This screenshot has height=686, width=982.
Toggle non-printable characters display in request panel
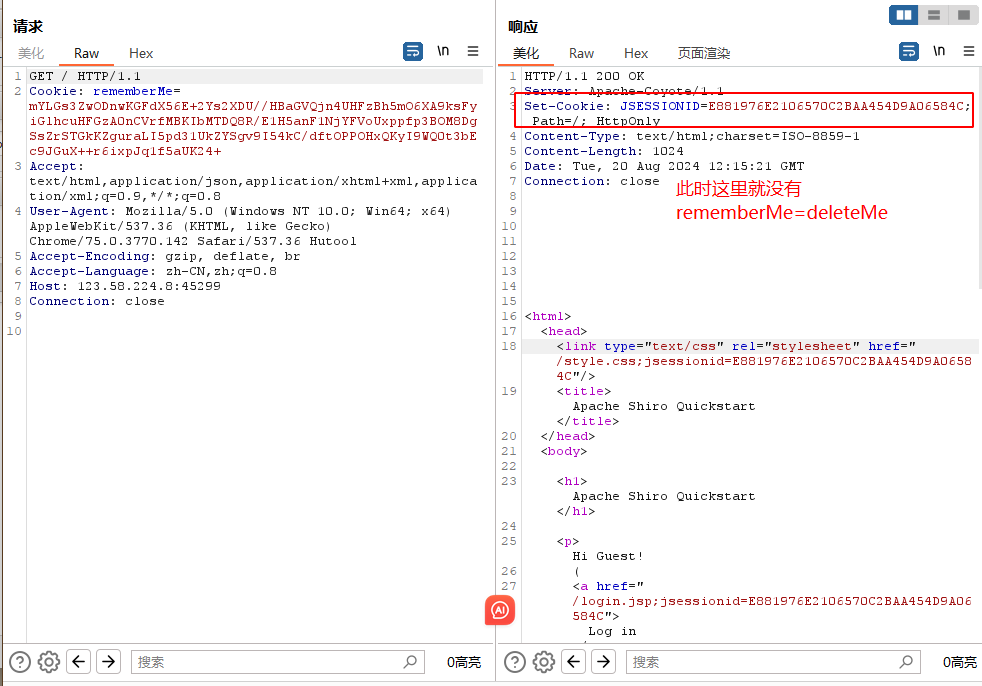(x=443, y=51)
